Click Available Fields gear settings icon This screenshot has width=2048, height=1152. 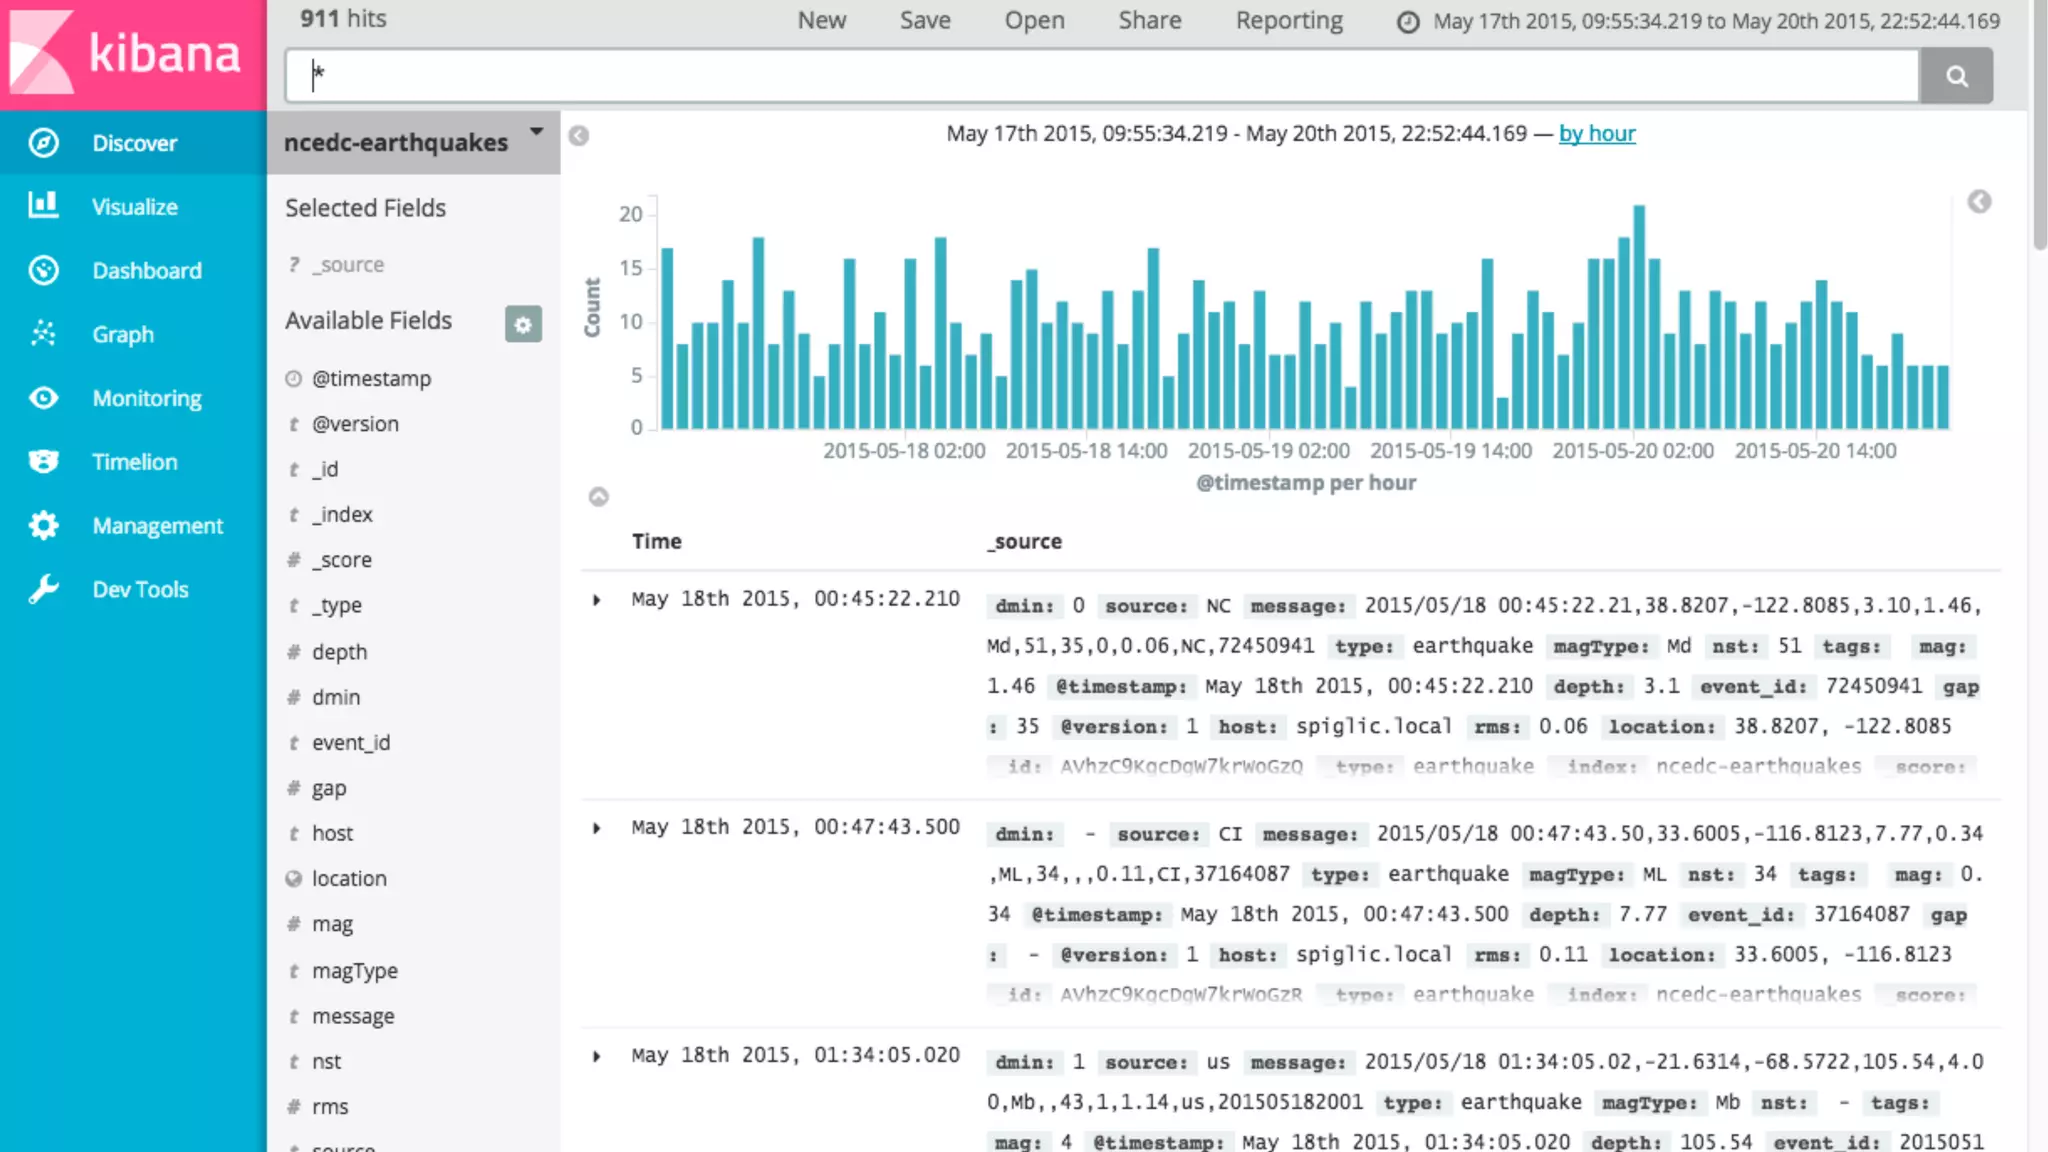523,324
